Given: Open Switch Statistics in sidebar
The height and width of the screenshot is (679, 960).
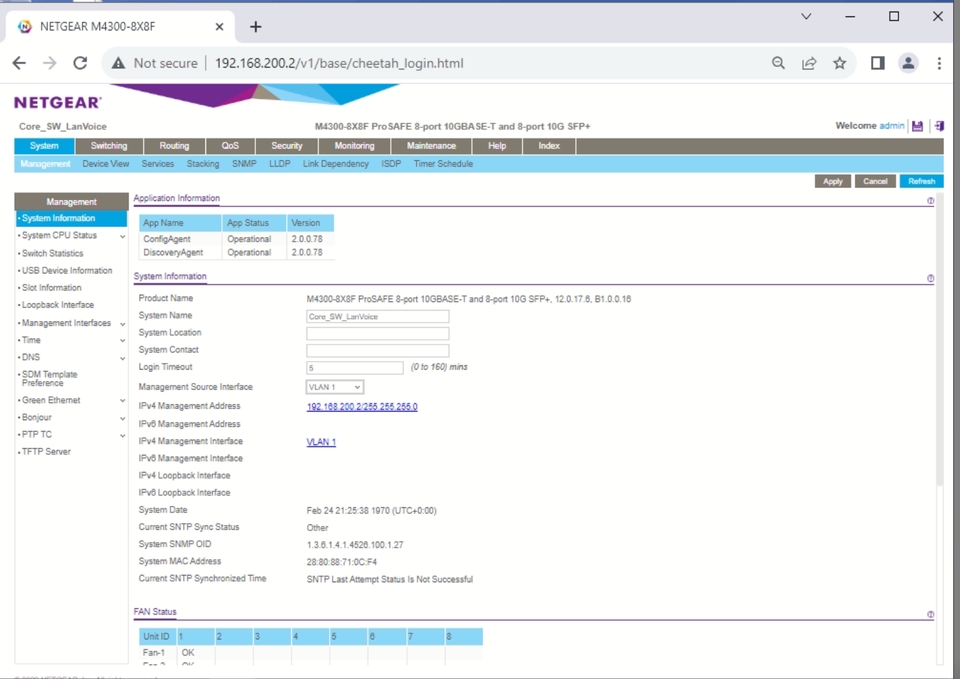Looking at the screenshot, I should [x=53, y=253].
